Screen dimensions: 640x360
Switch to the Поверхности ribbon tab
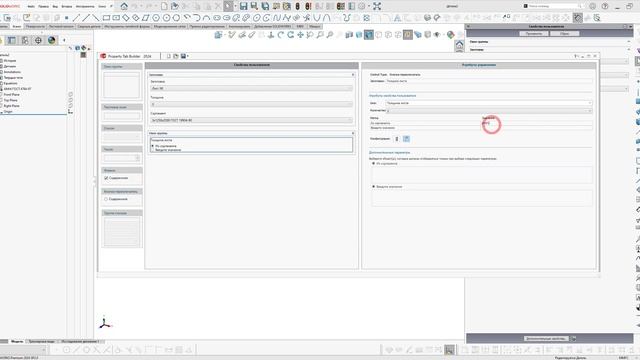pos(35,26)
